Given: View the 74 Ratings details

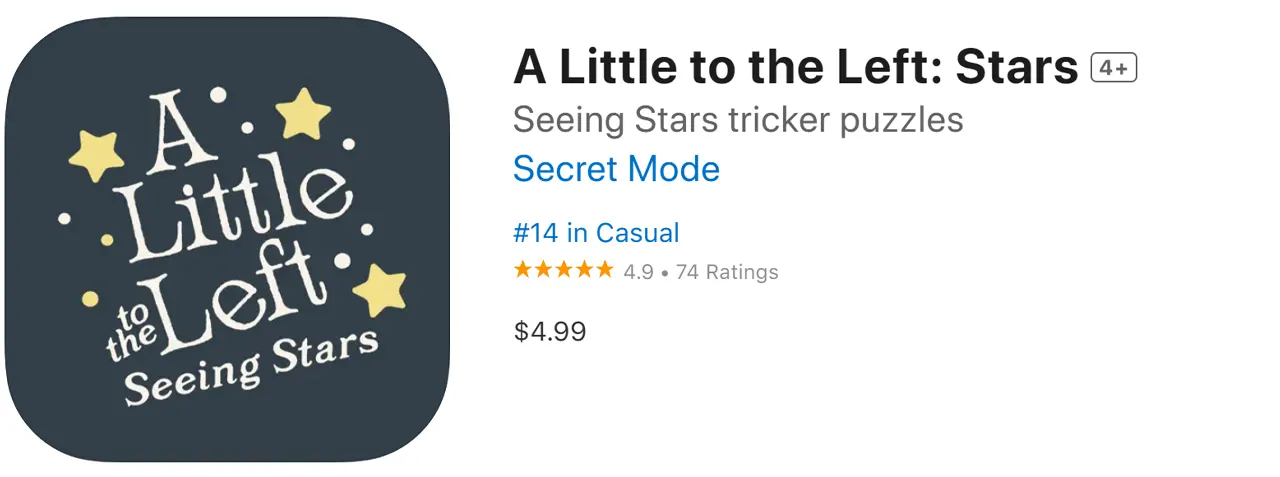Looking at the screenshot, I should (727, 272).
